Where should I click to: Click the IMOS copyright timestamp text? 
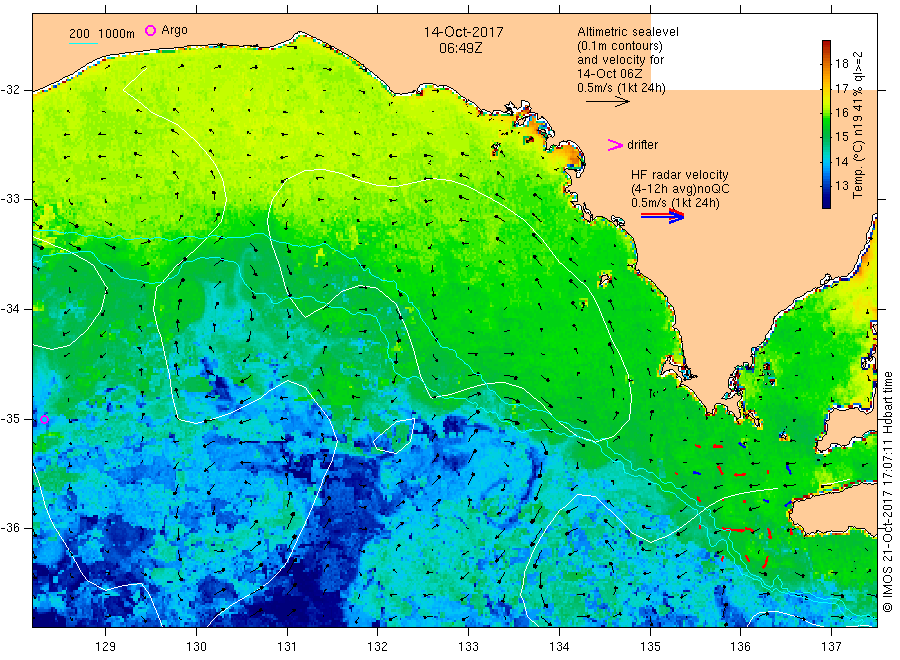click(x=887, y=492)
